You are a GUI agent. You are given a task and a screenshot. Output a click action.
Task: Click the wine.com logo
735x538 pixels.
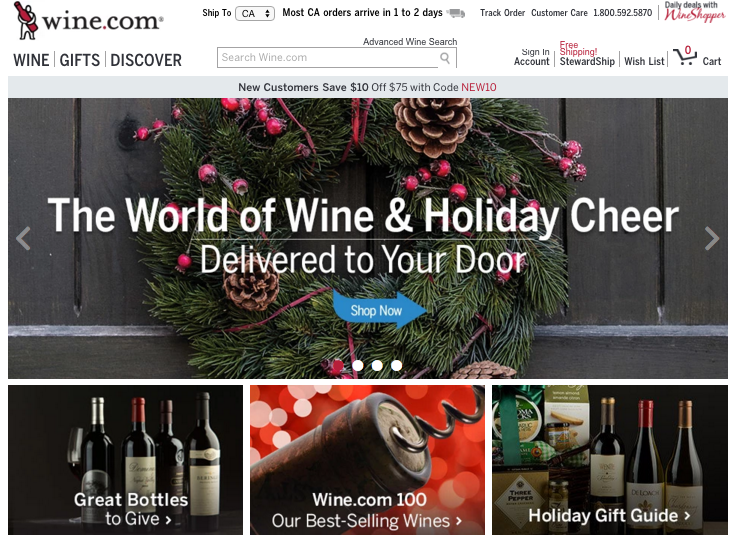click(89, 21)
